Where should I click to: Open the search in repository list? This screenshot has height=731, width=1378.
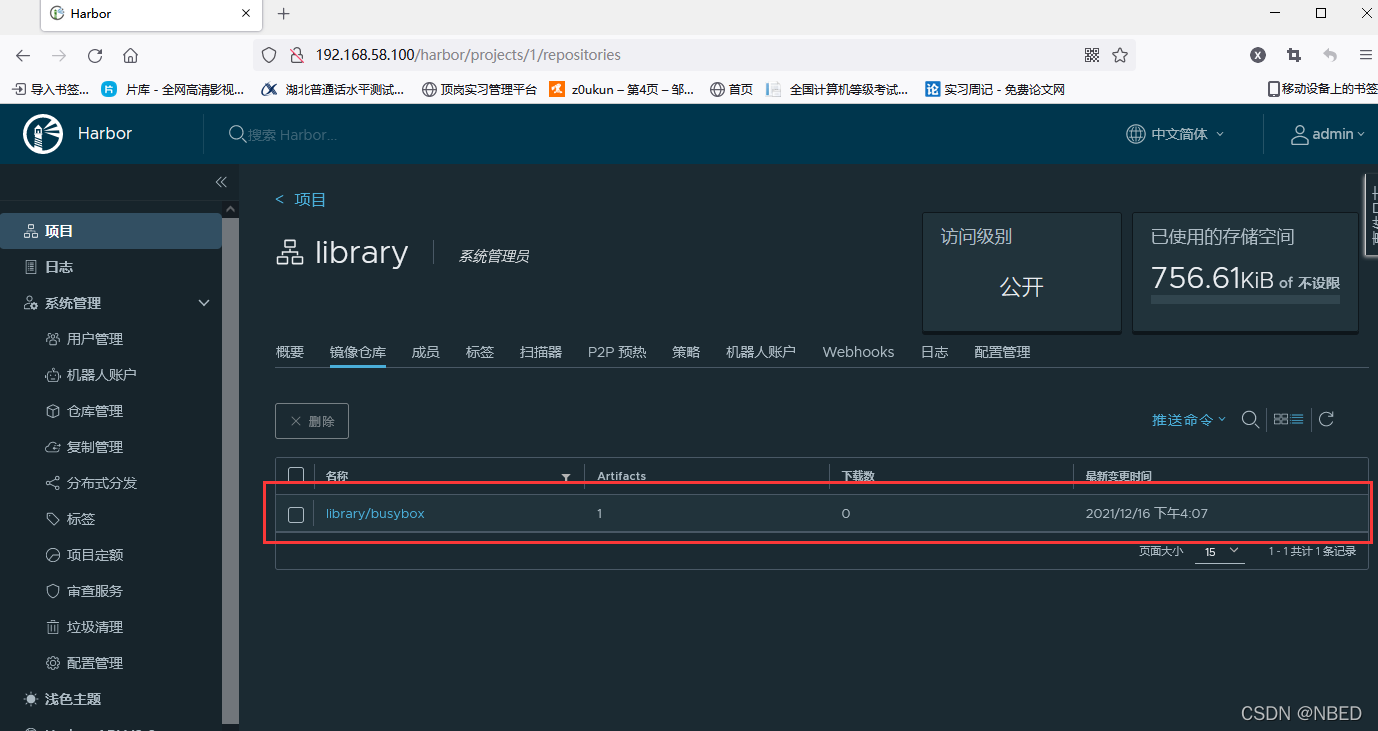pyautogui.click(x=1250, y=419)
